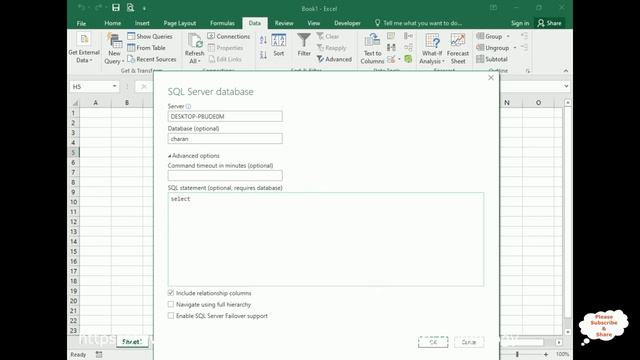
Task: Open the Outline dialog launcher
Action: (x=528, y=71)
